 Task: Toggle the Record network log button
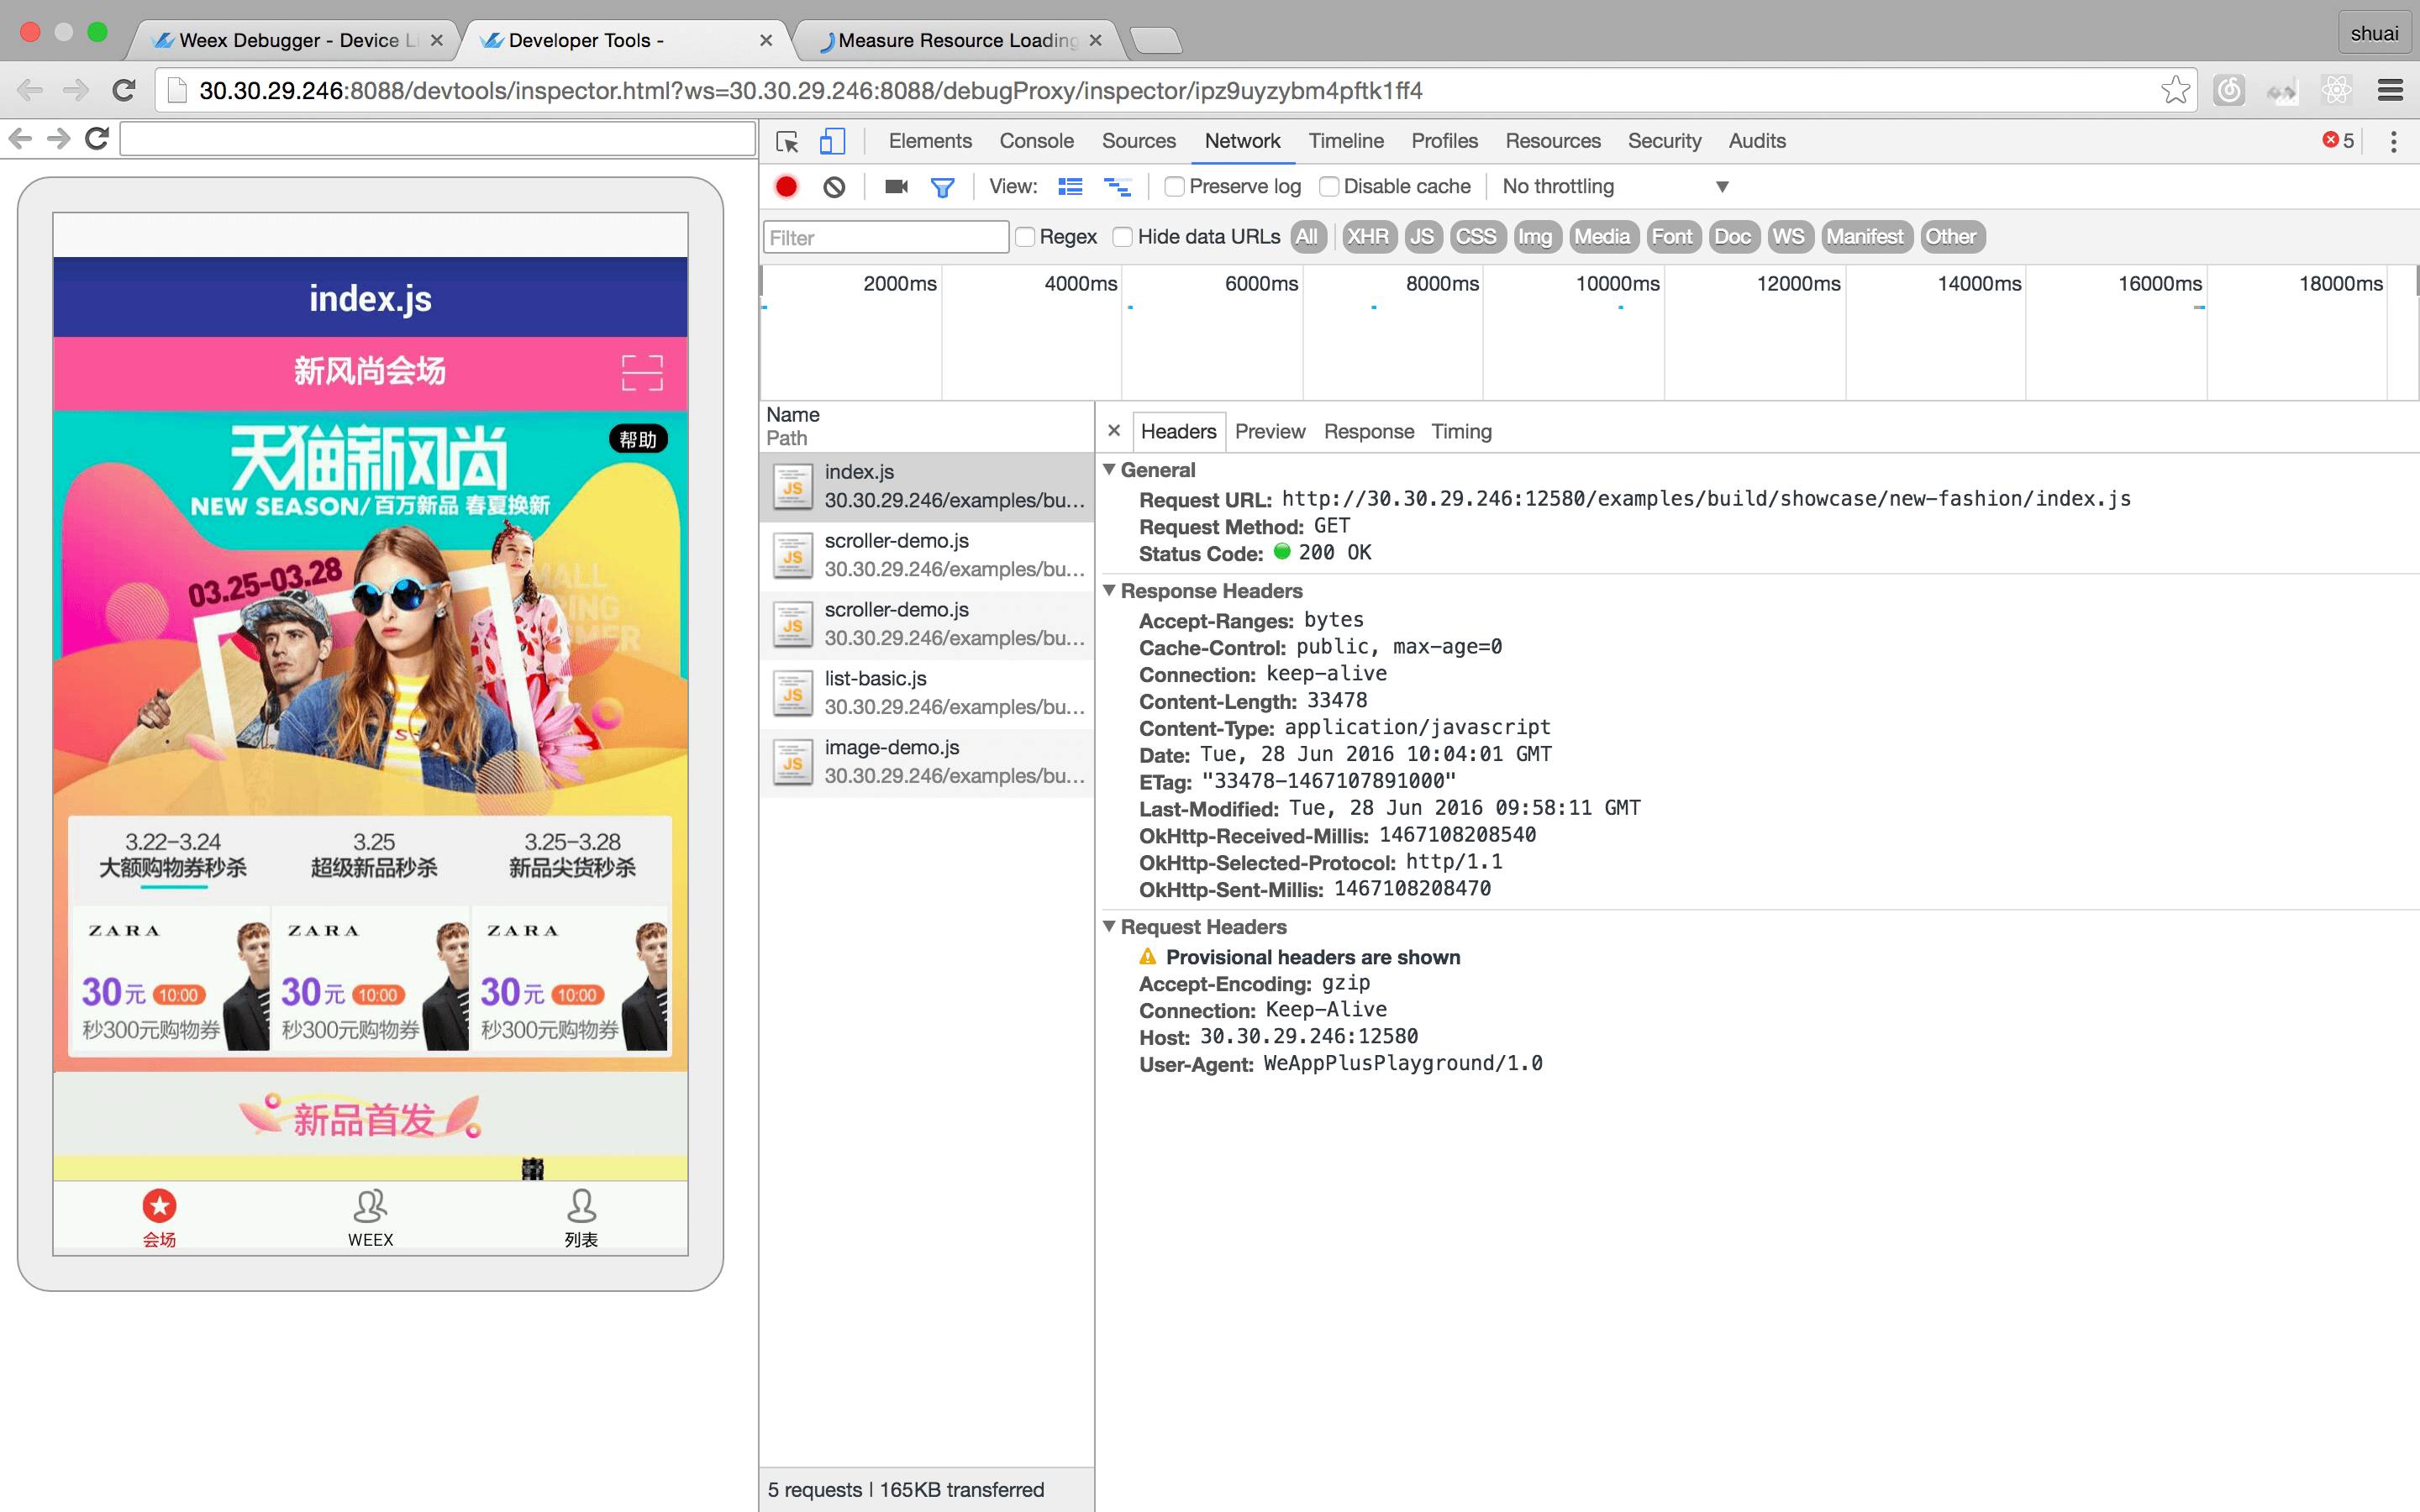click(787, 188)
